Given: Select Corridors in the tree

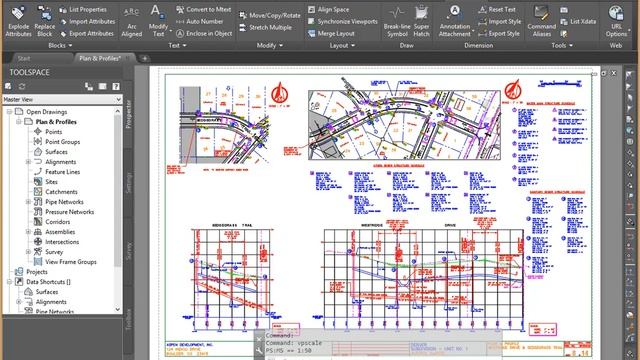Looking at the screenshot, I should 58,222.
